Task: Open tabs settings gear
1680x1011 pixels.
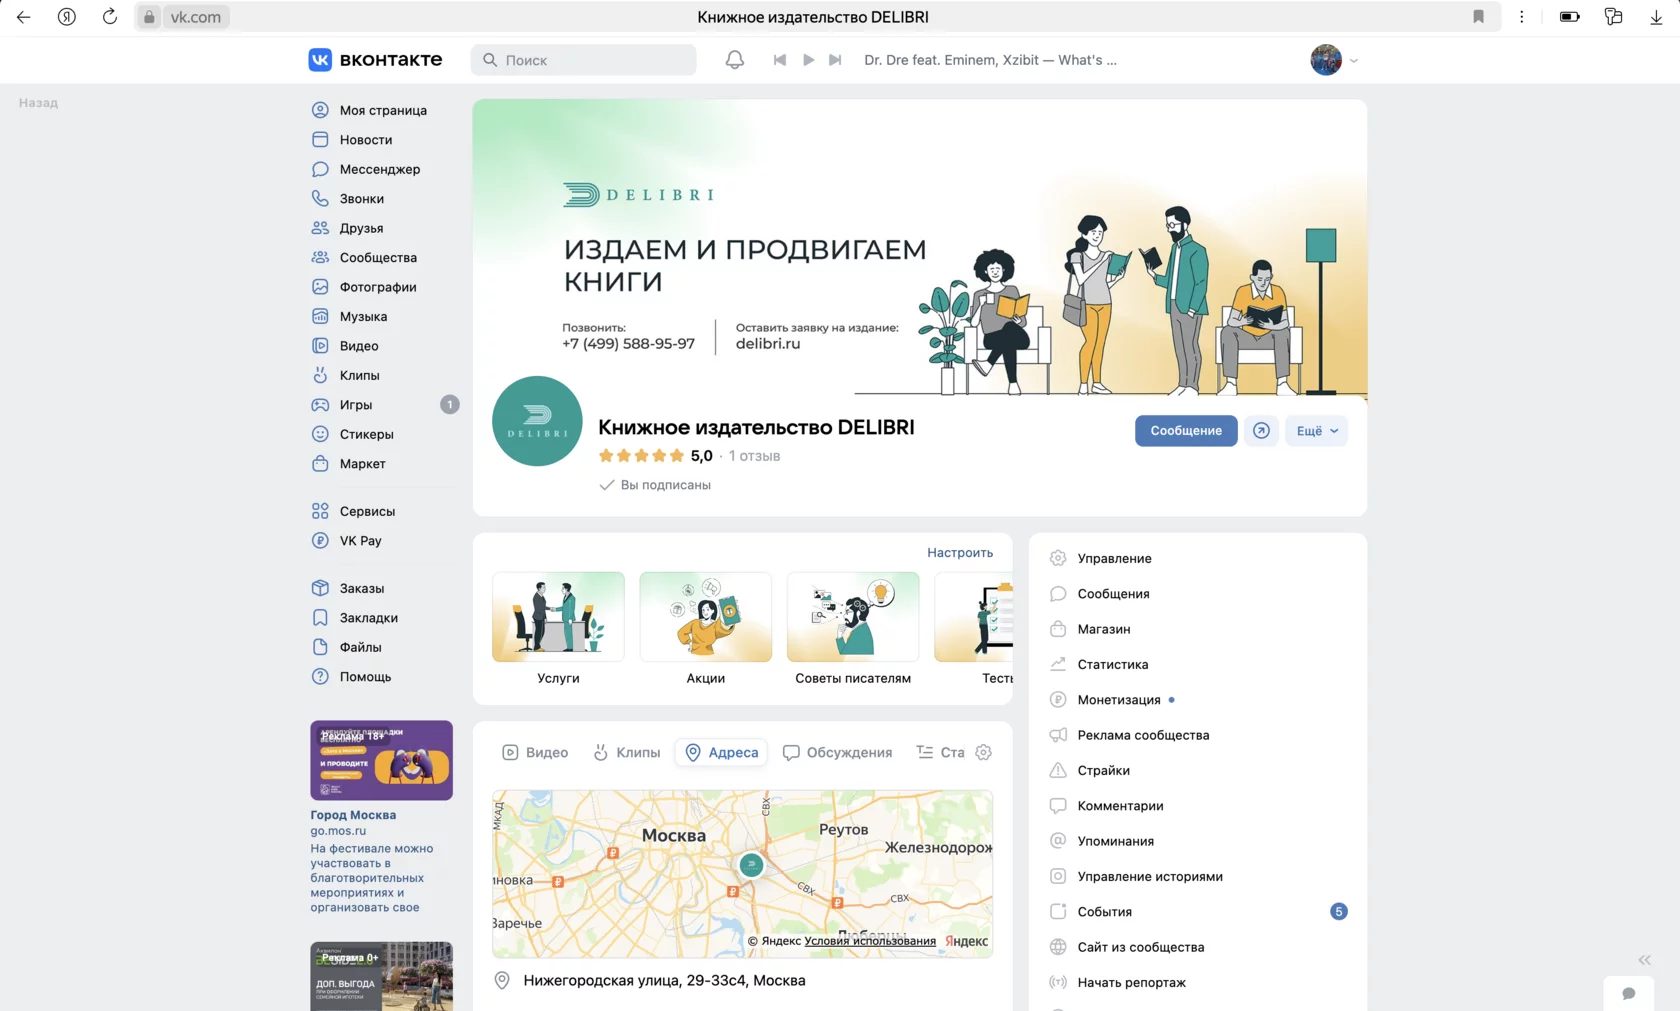Action: 984,752
